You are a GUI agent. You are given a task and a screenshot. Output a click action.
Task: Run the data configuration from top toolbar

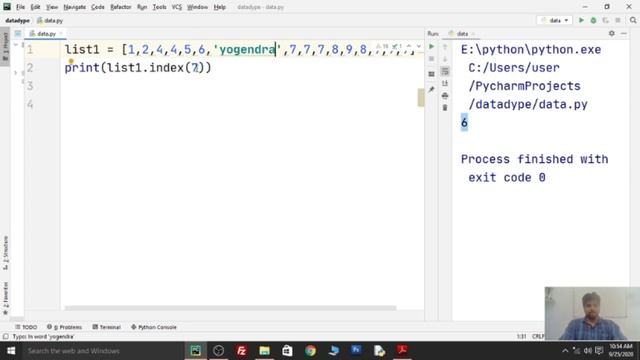pos(581,20)
